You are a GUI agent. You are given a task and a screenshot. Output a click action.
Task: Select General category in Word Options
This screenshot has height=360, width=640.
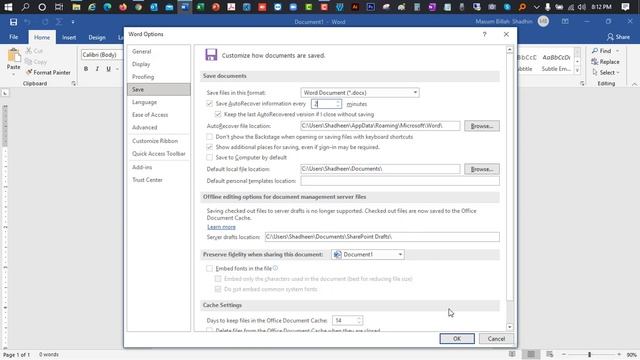159,51
